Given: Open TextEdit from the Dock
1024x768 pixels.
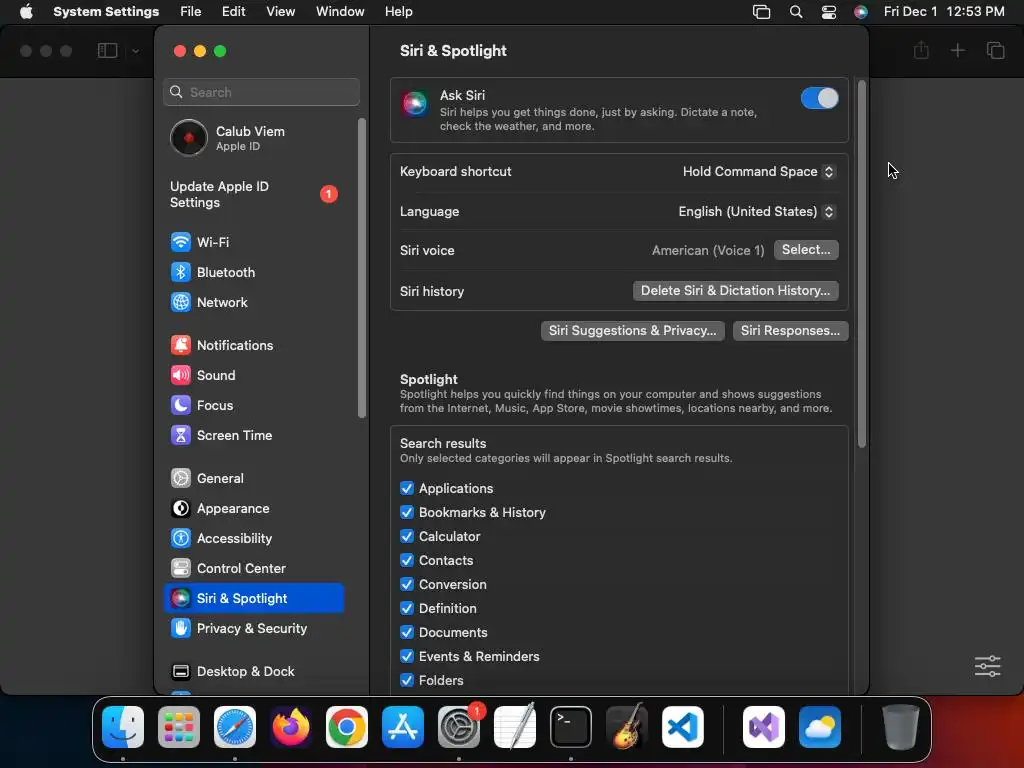Looking at the screenshot, I should 515,727.
